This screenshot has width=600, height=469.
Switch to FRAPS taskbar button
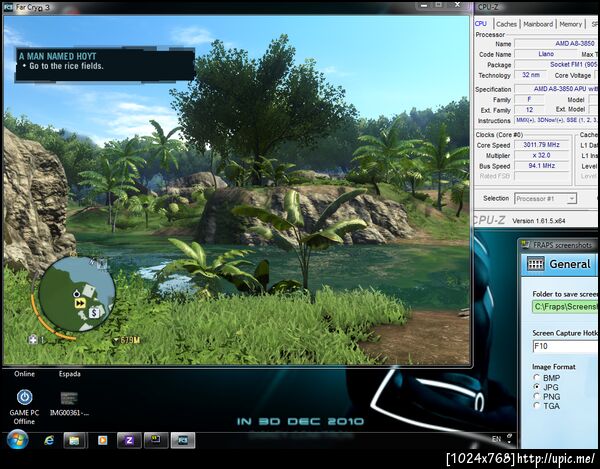point(156,440)
